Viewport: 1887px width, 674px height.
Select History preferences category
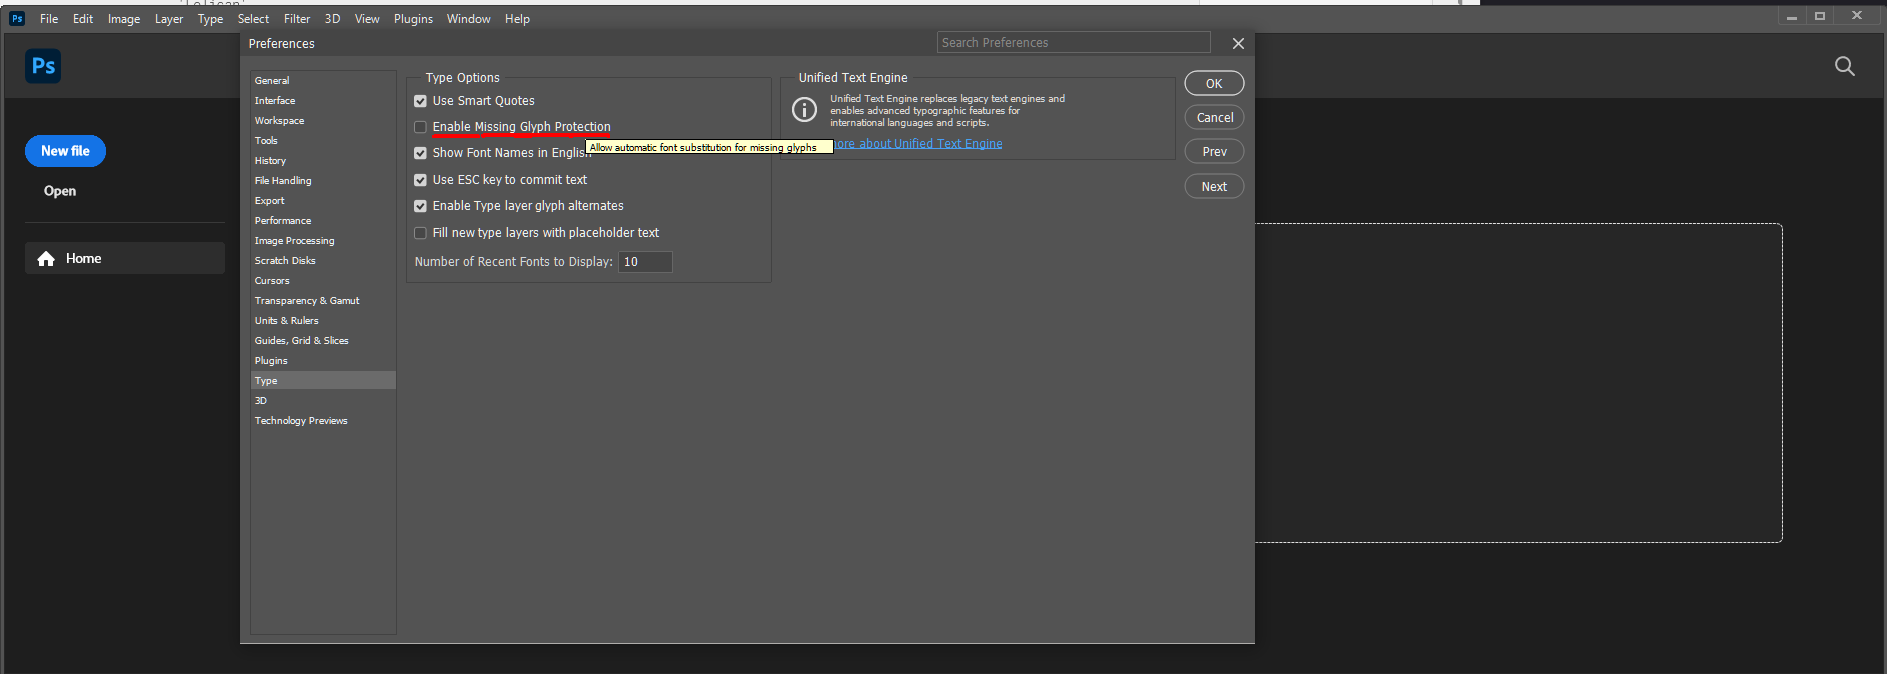pos(323,161)
